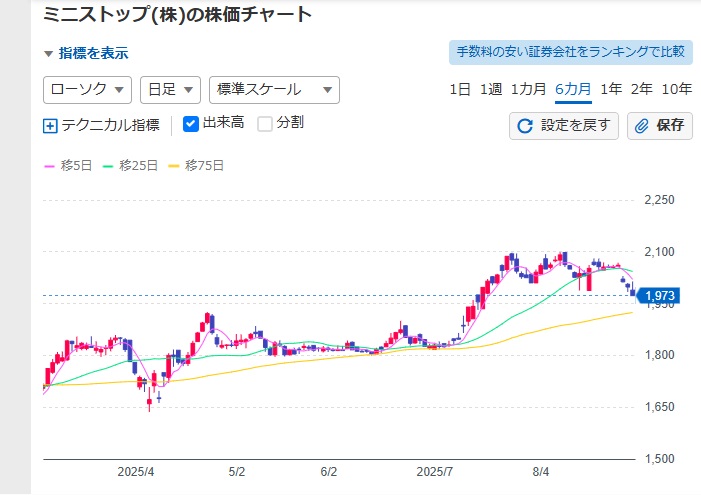Screen dimensions: 701x495
Task: Click the ミニストップ(株)の株価チャート heading
Action: coord(177,15)
